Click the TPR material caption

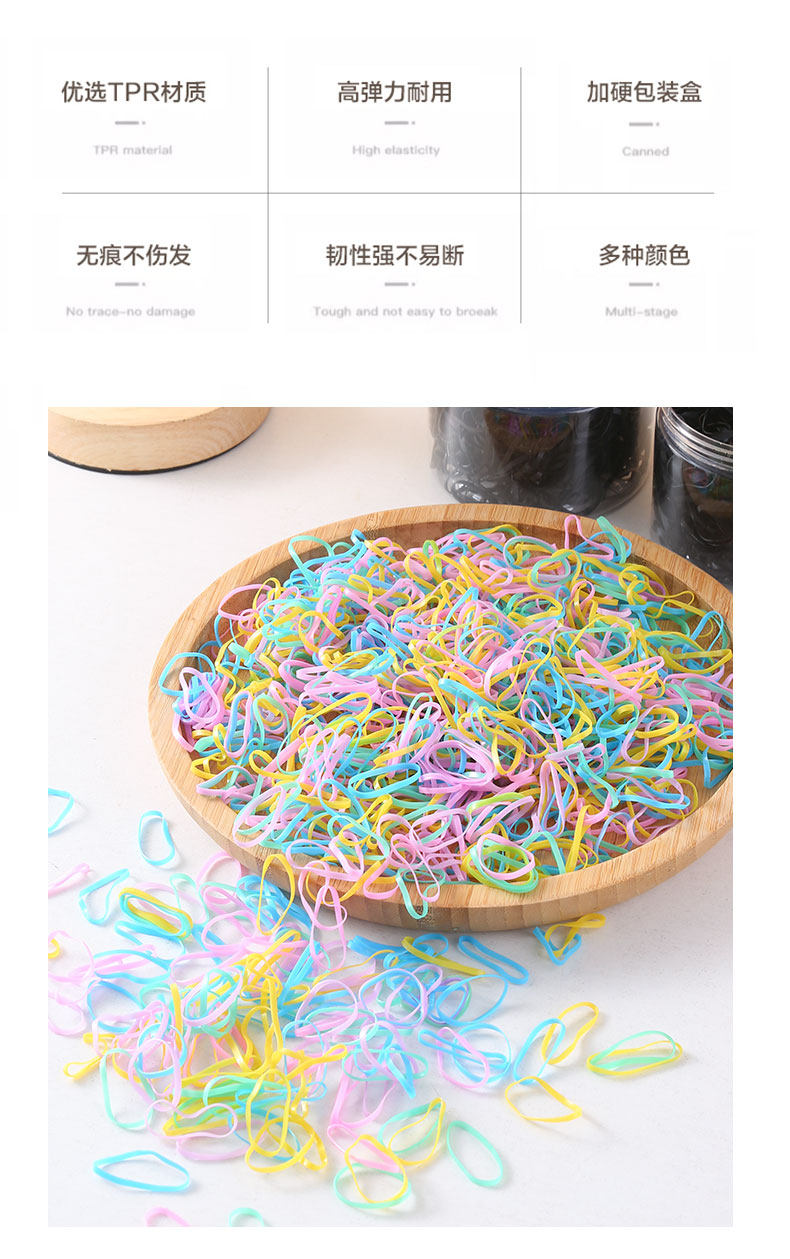coord(133,150)
